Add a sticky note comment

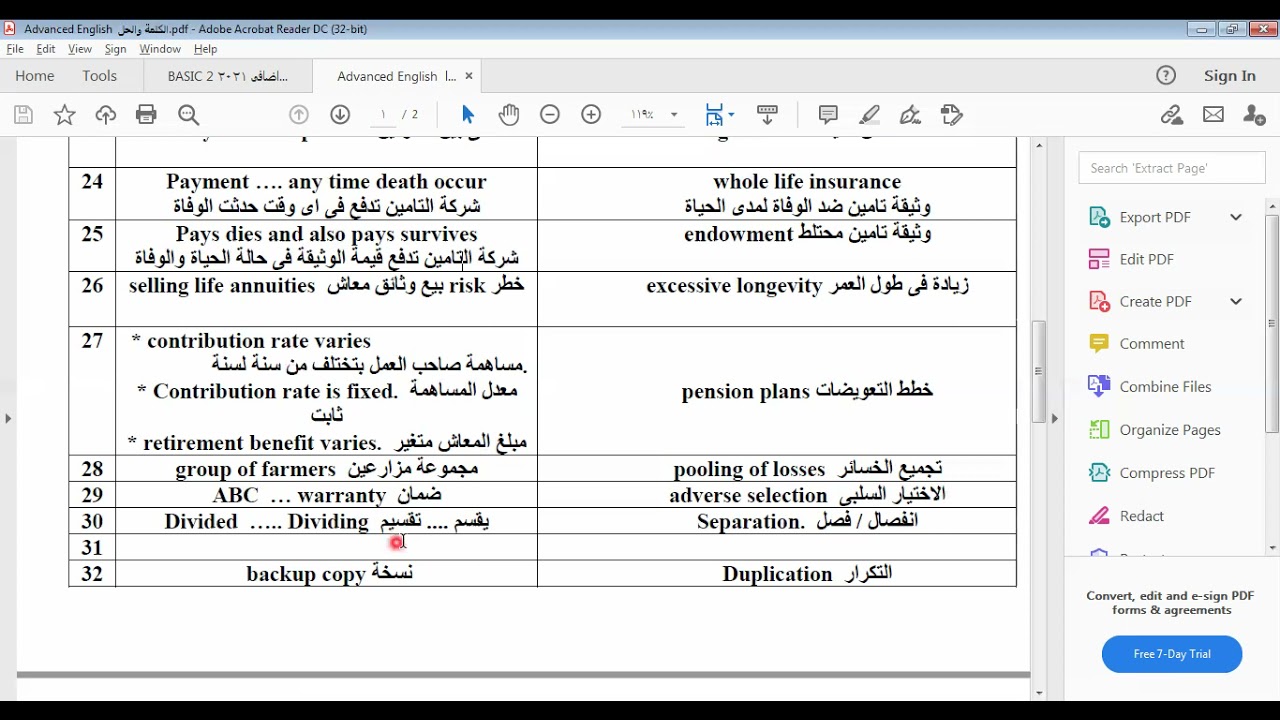(828, 115)
